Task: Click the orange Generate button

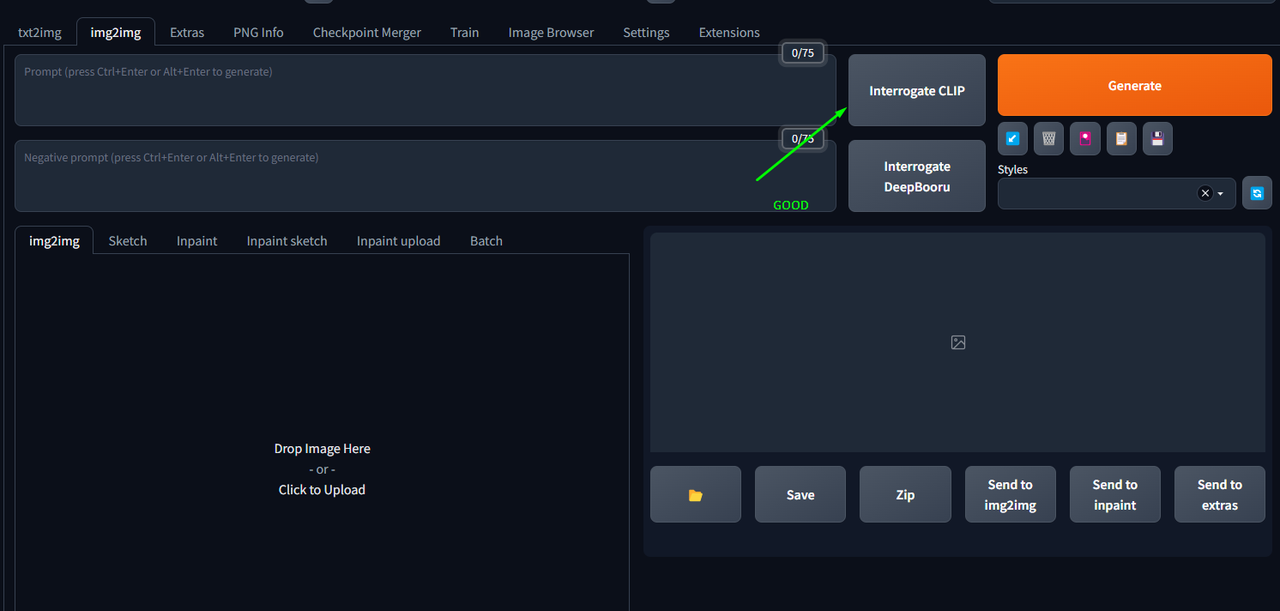Action: pyautogui.click(x=1135, y=85)
